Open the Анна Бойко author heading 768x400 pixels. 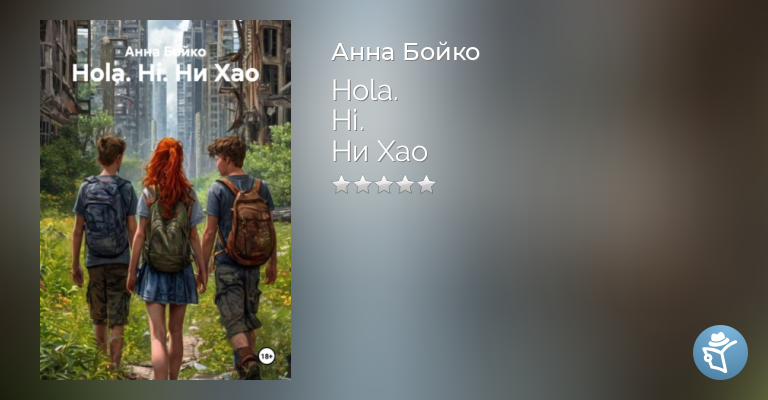(x=406, y=52)
